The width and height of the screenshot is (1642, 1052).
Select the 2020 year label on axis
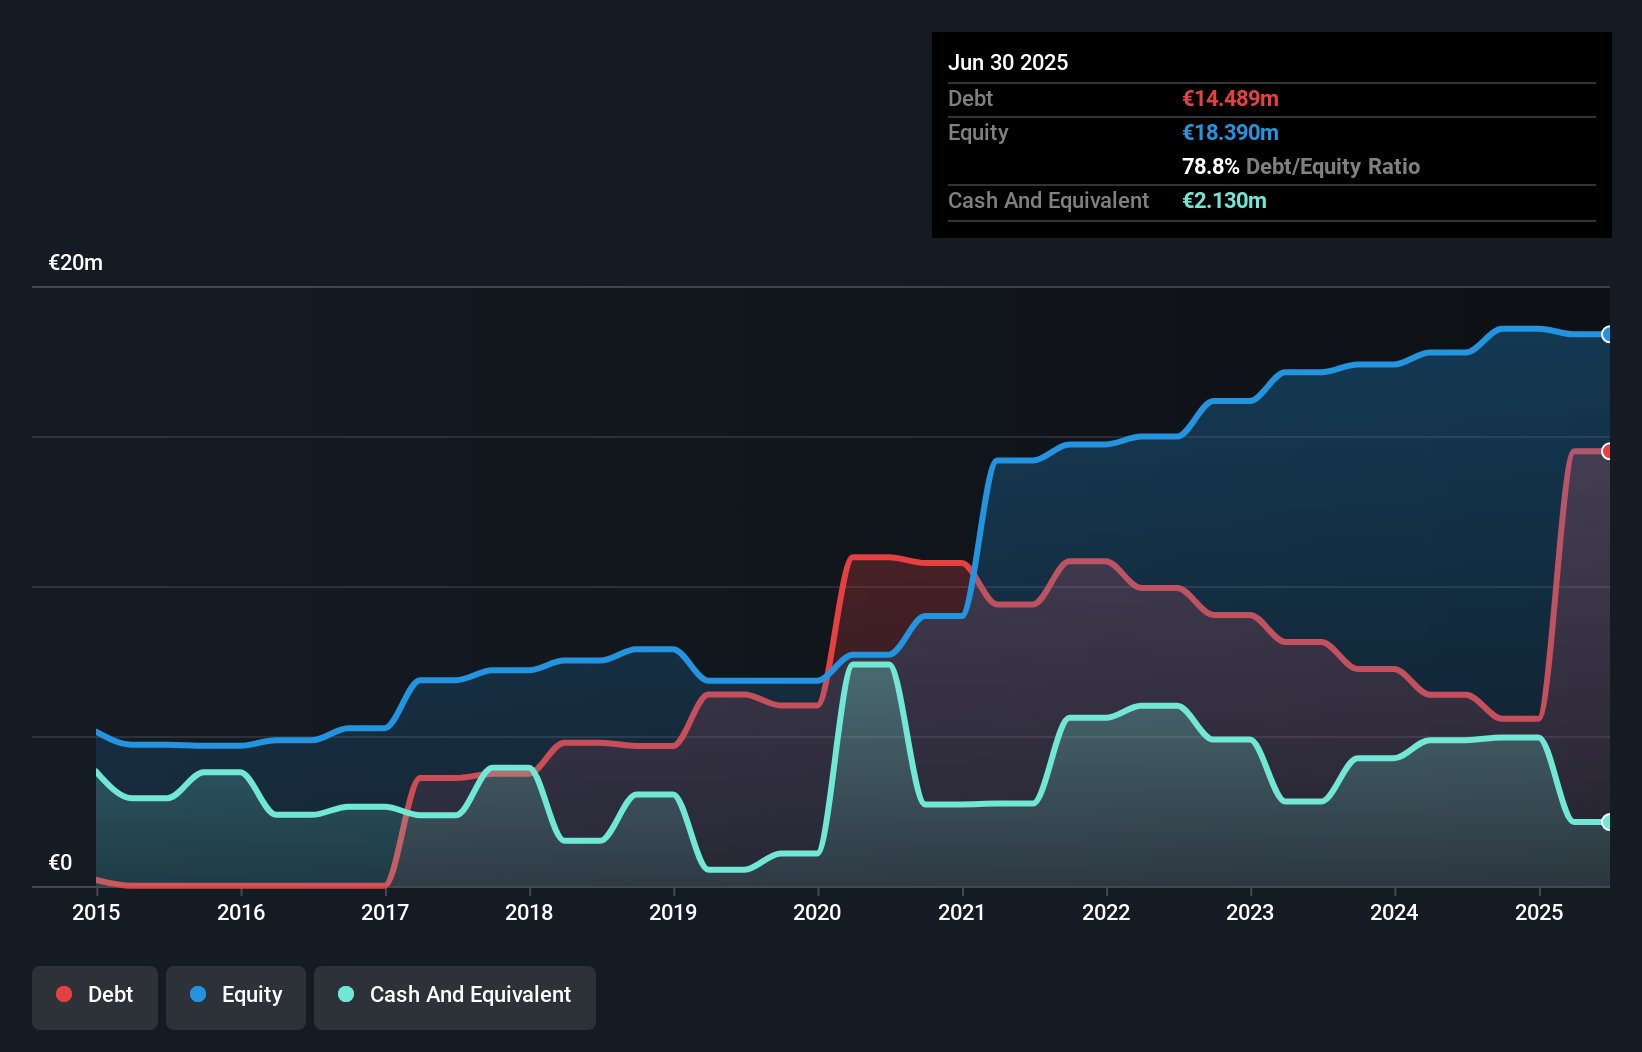click(x=816, y=912)
